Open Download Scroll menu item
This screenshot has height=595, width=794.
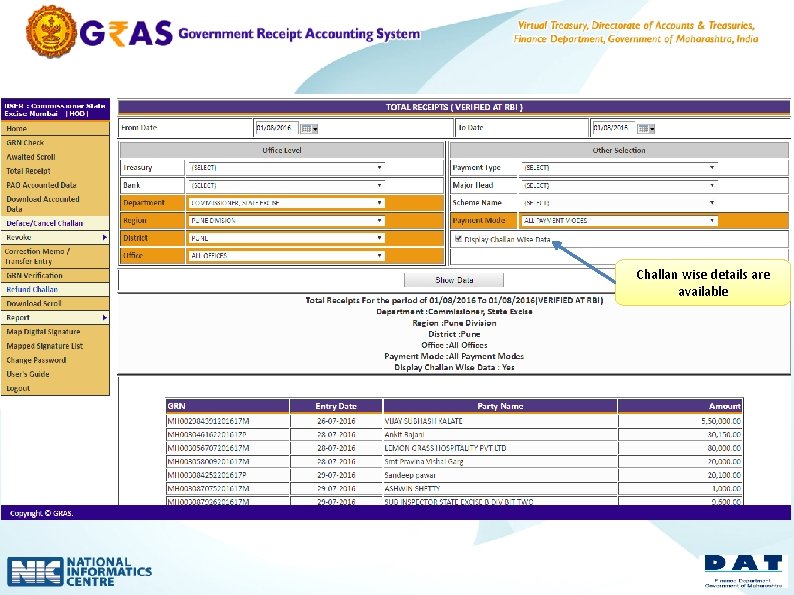(x=55, y=304)
